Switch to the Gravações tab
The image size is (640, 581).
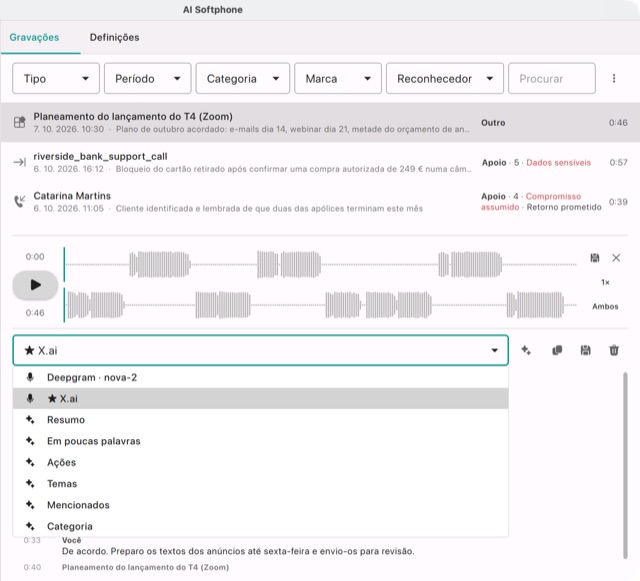(x=34, y=37)
